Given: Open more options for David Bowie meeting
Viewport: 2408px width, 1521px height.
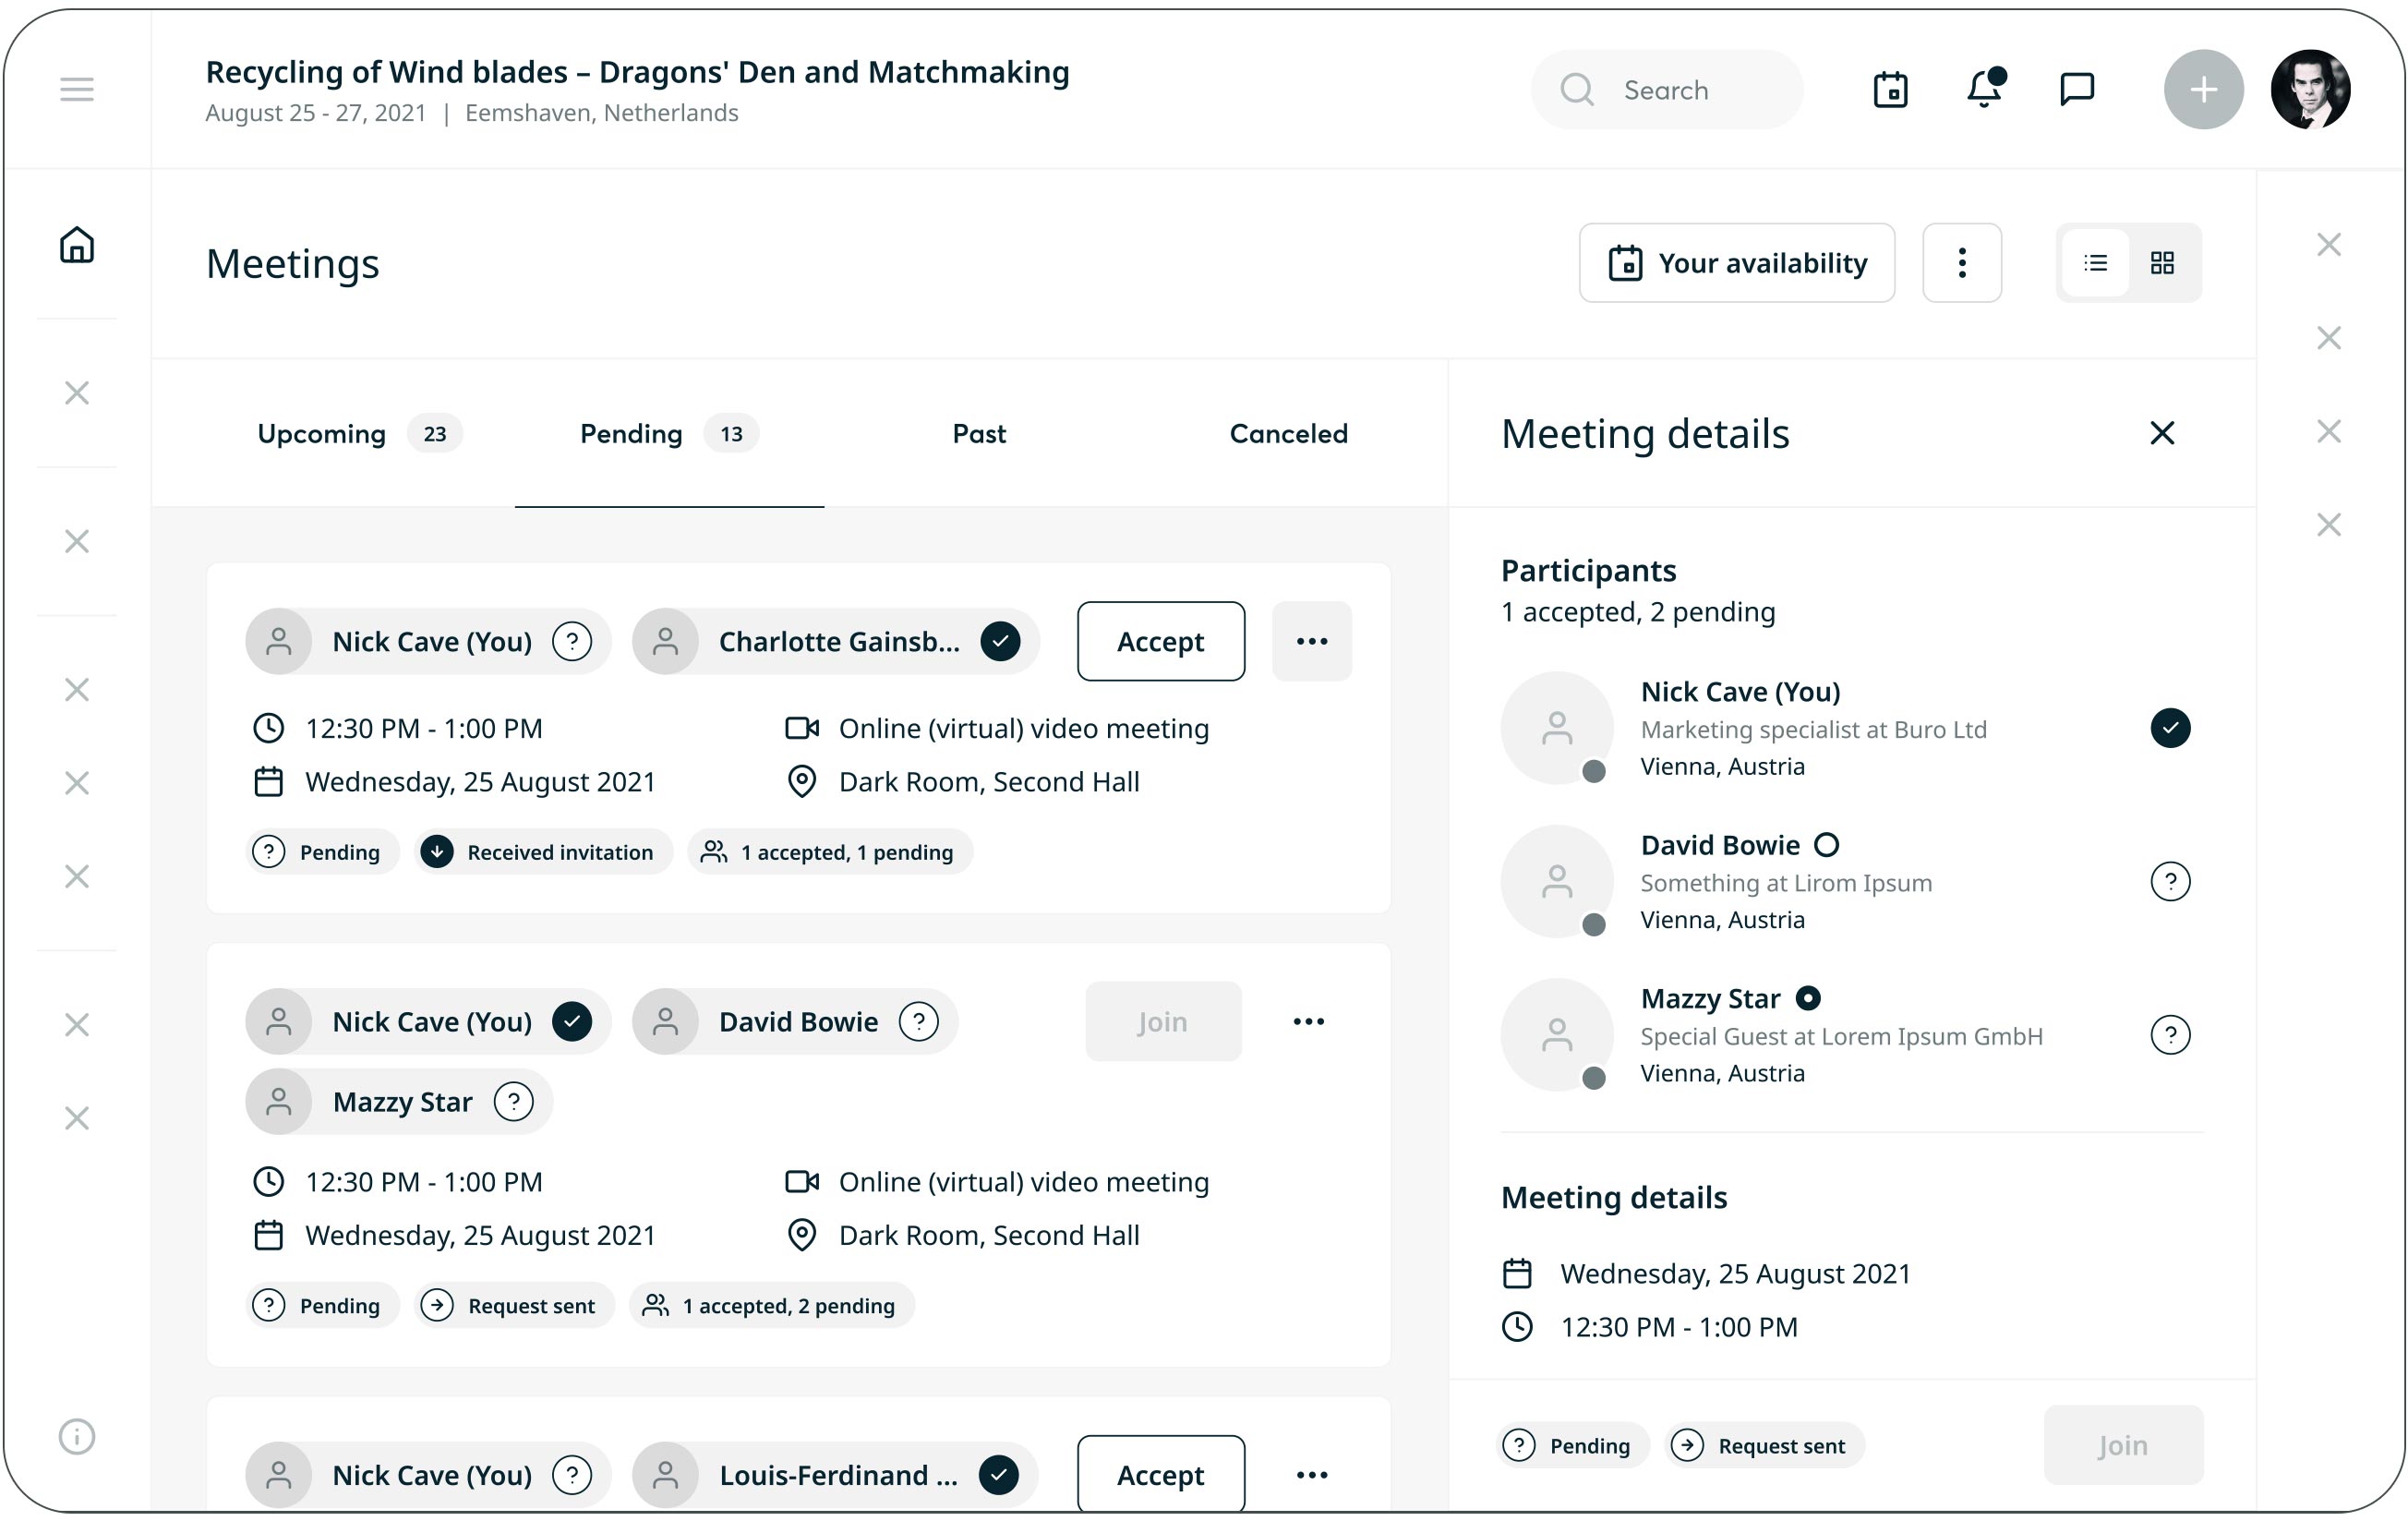Looking at the screenshot, I should (1308, 1021).
